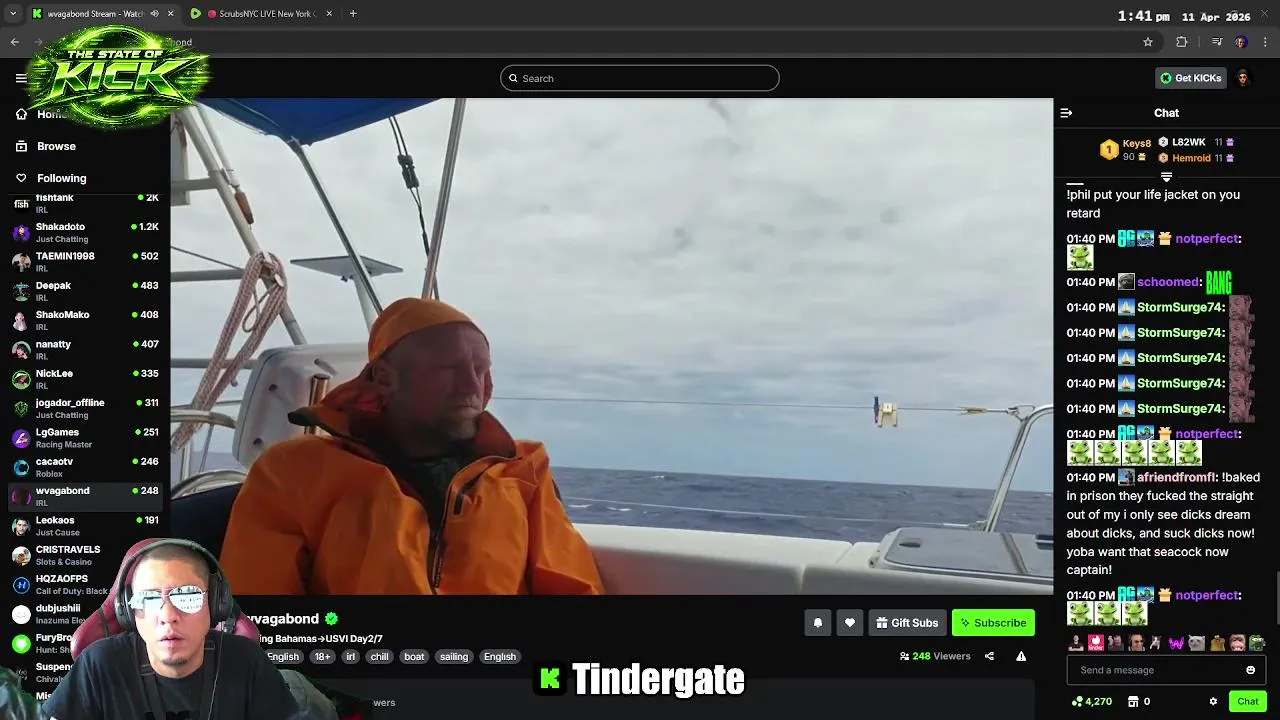Open jogador_offline channel in the sidebar
This screenshot has width=1280, height=720.
[x=85, y=408]
